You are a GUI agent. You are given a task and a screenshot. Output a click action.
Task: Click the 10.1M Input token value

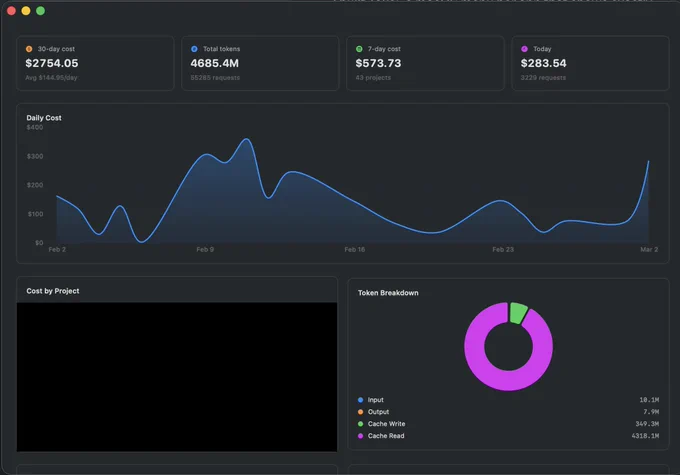pos(649,400)
